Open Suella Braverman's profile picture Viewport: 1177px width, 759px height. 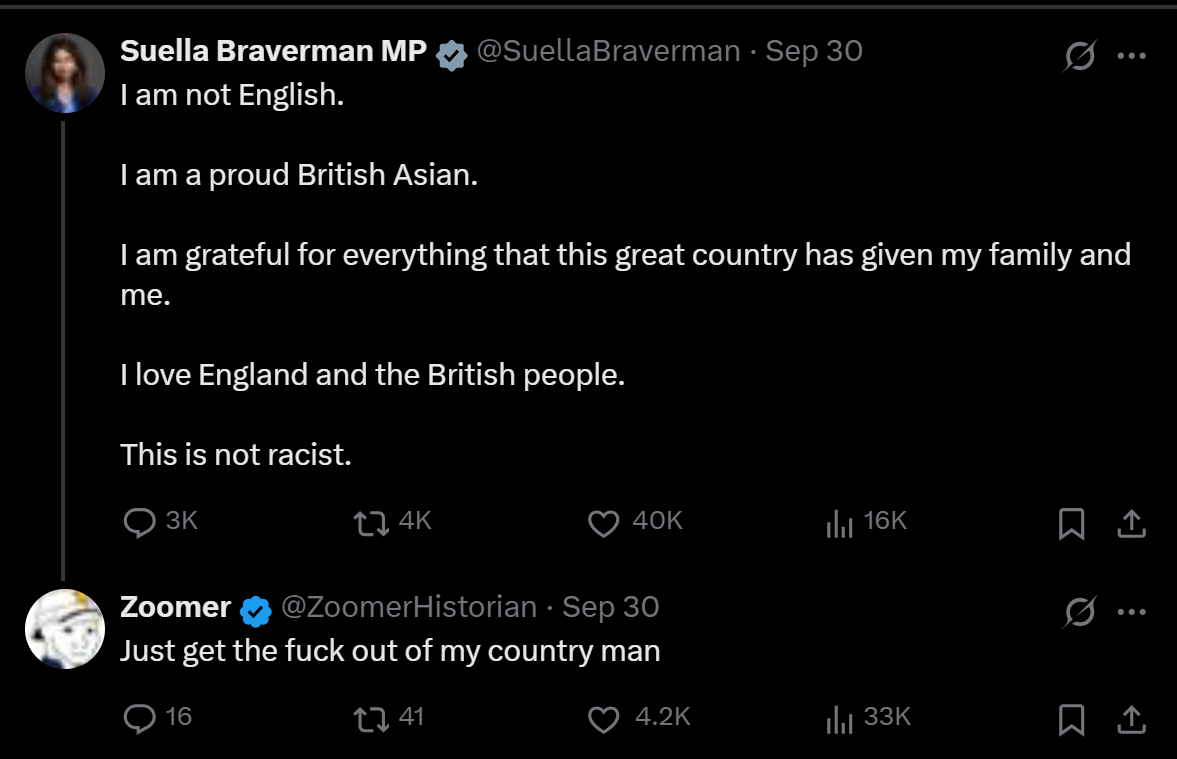coord(65,73)
